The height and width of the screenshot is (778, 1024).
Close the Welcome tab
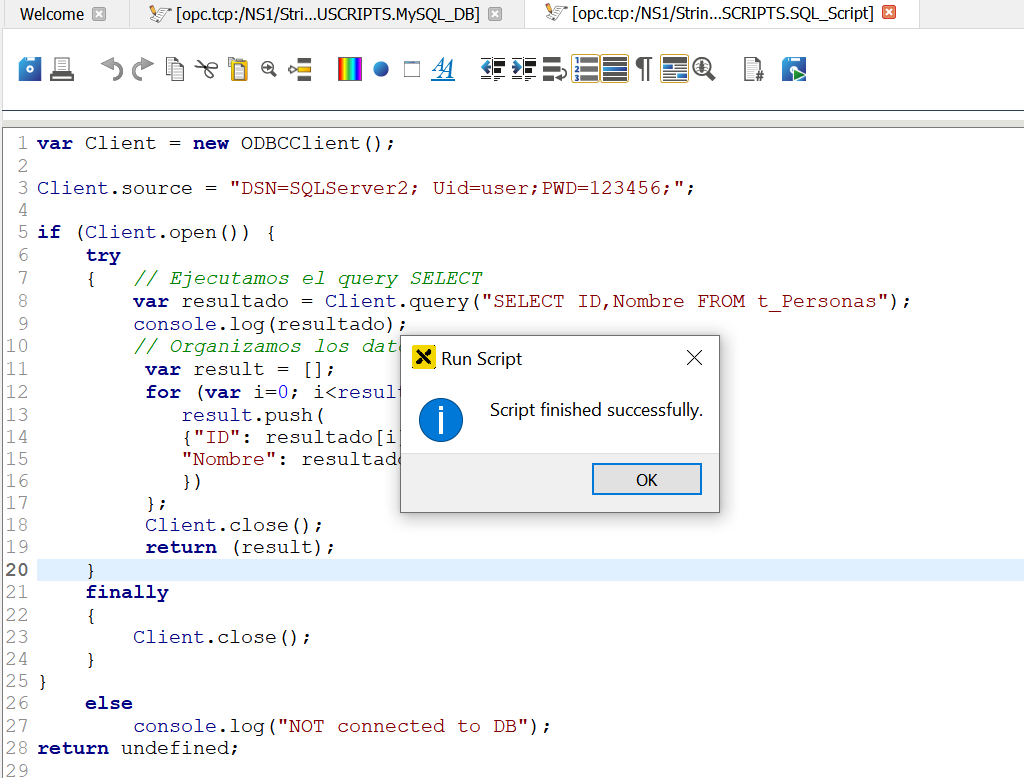pos(99,14)
